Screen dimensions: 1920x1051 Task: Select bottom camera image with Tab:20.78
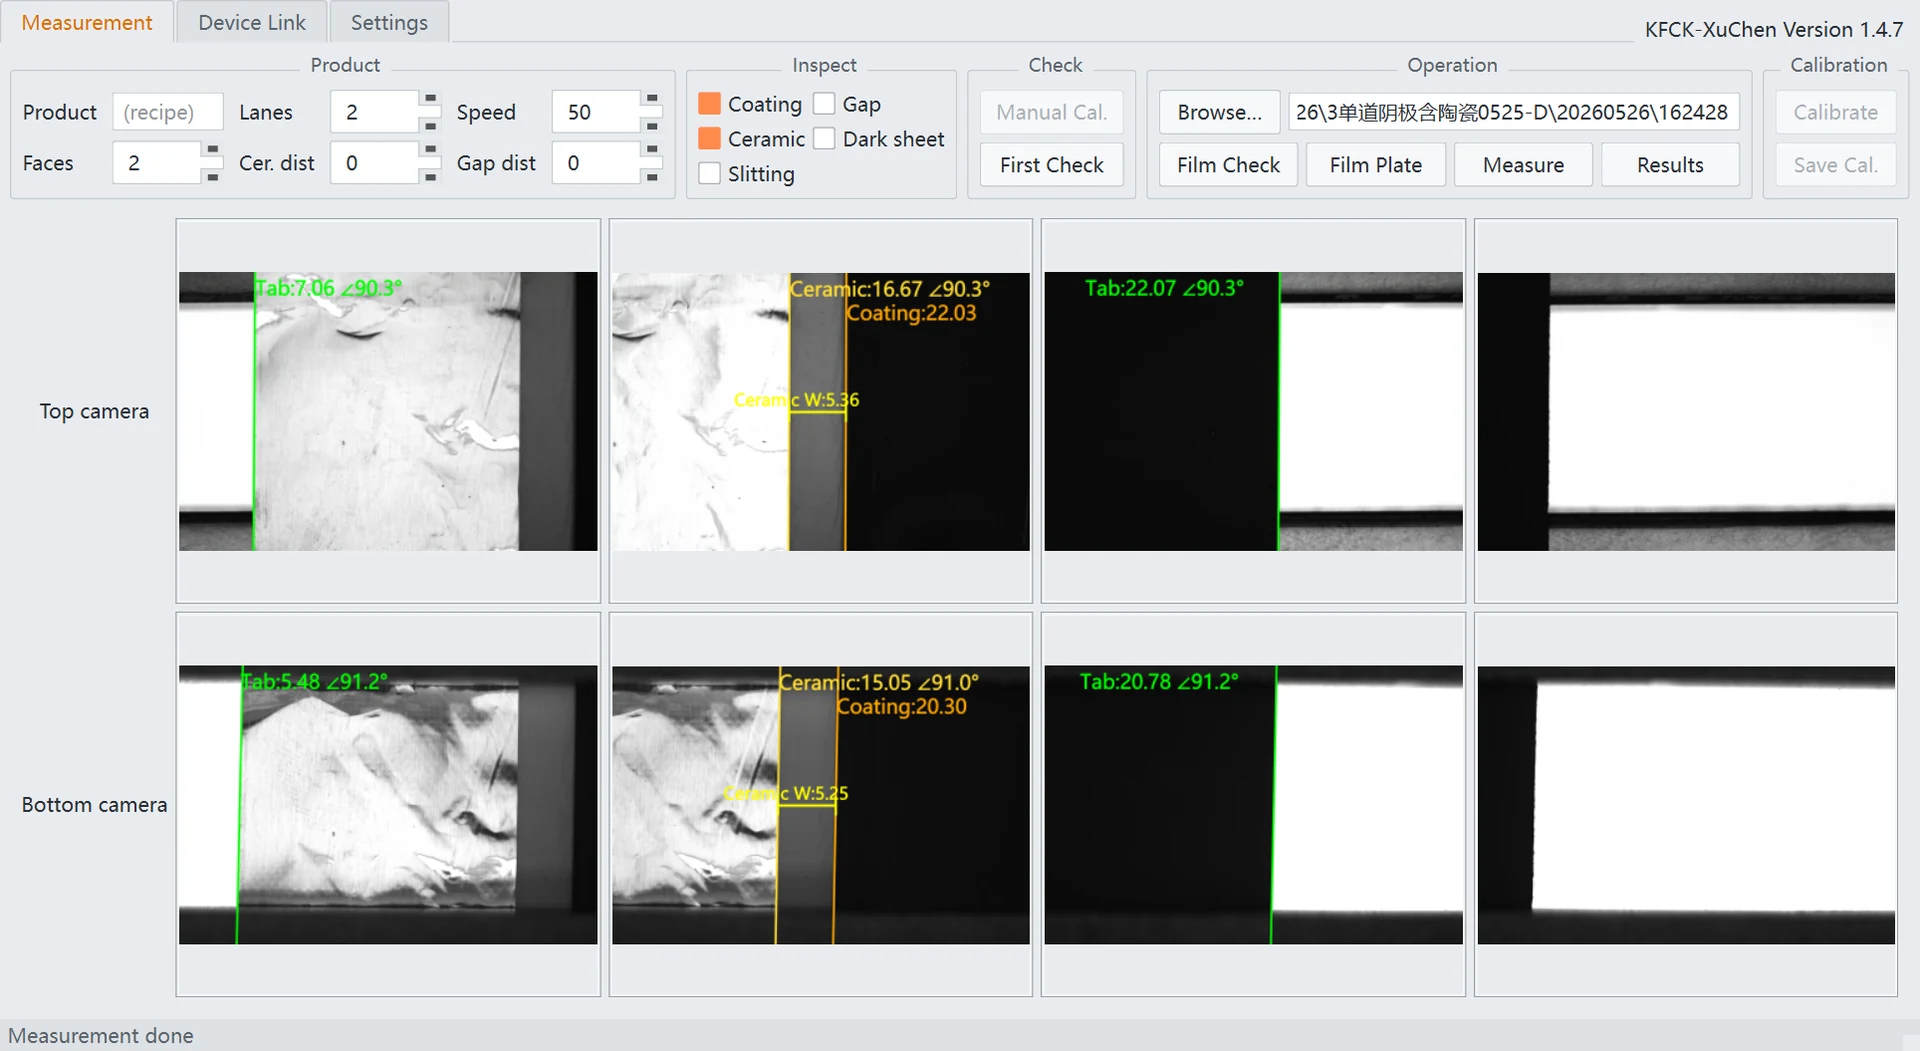(1253, 805)
